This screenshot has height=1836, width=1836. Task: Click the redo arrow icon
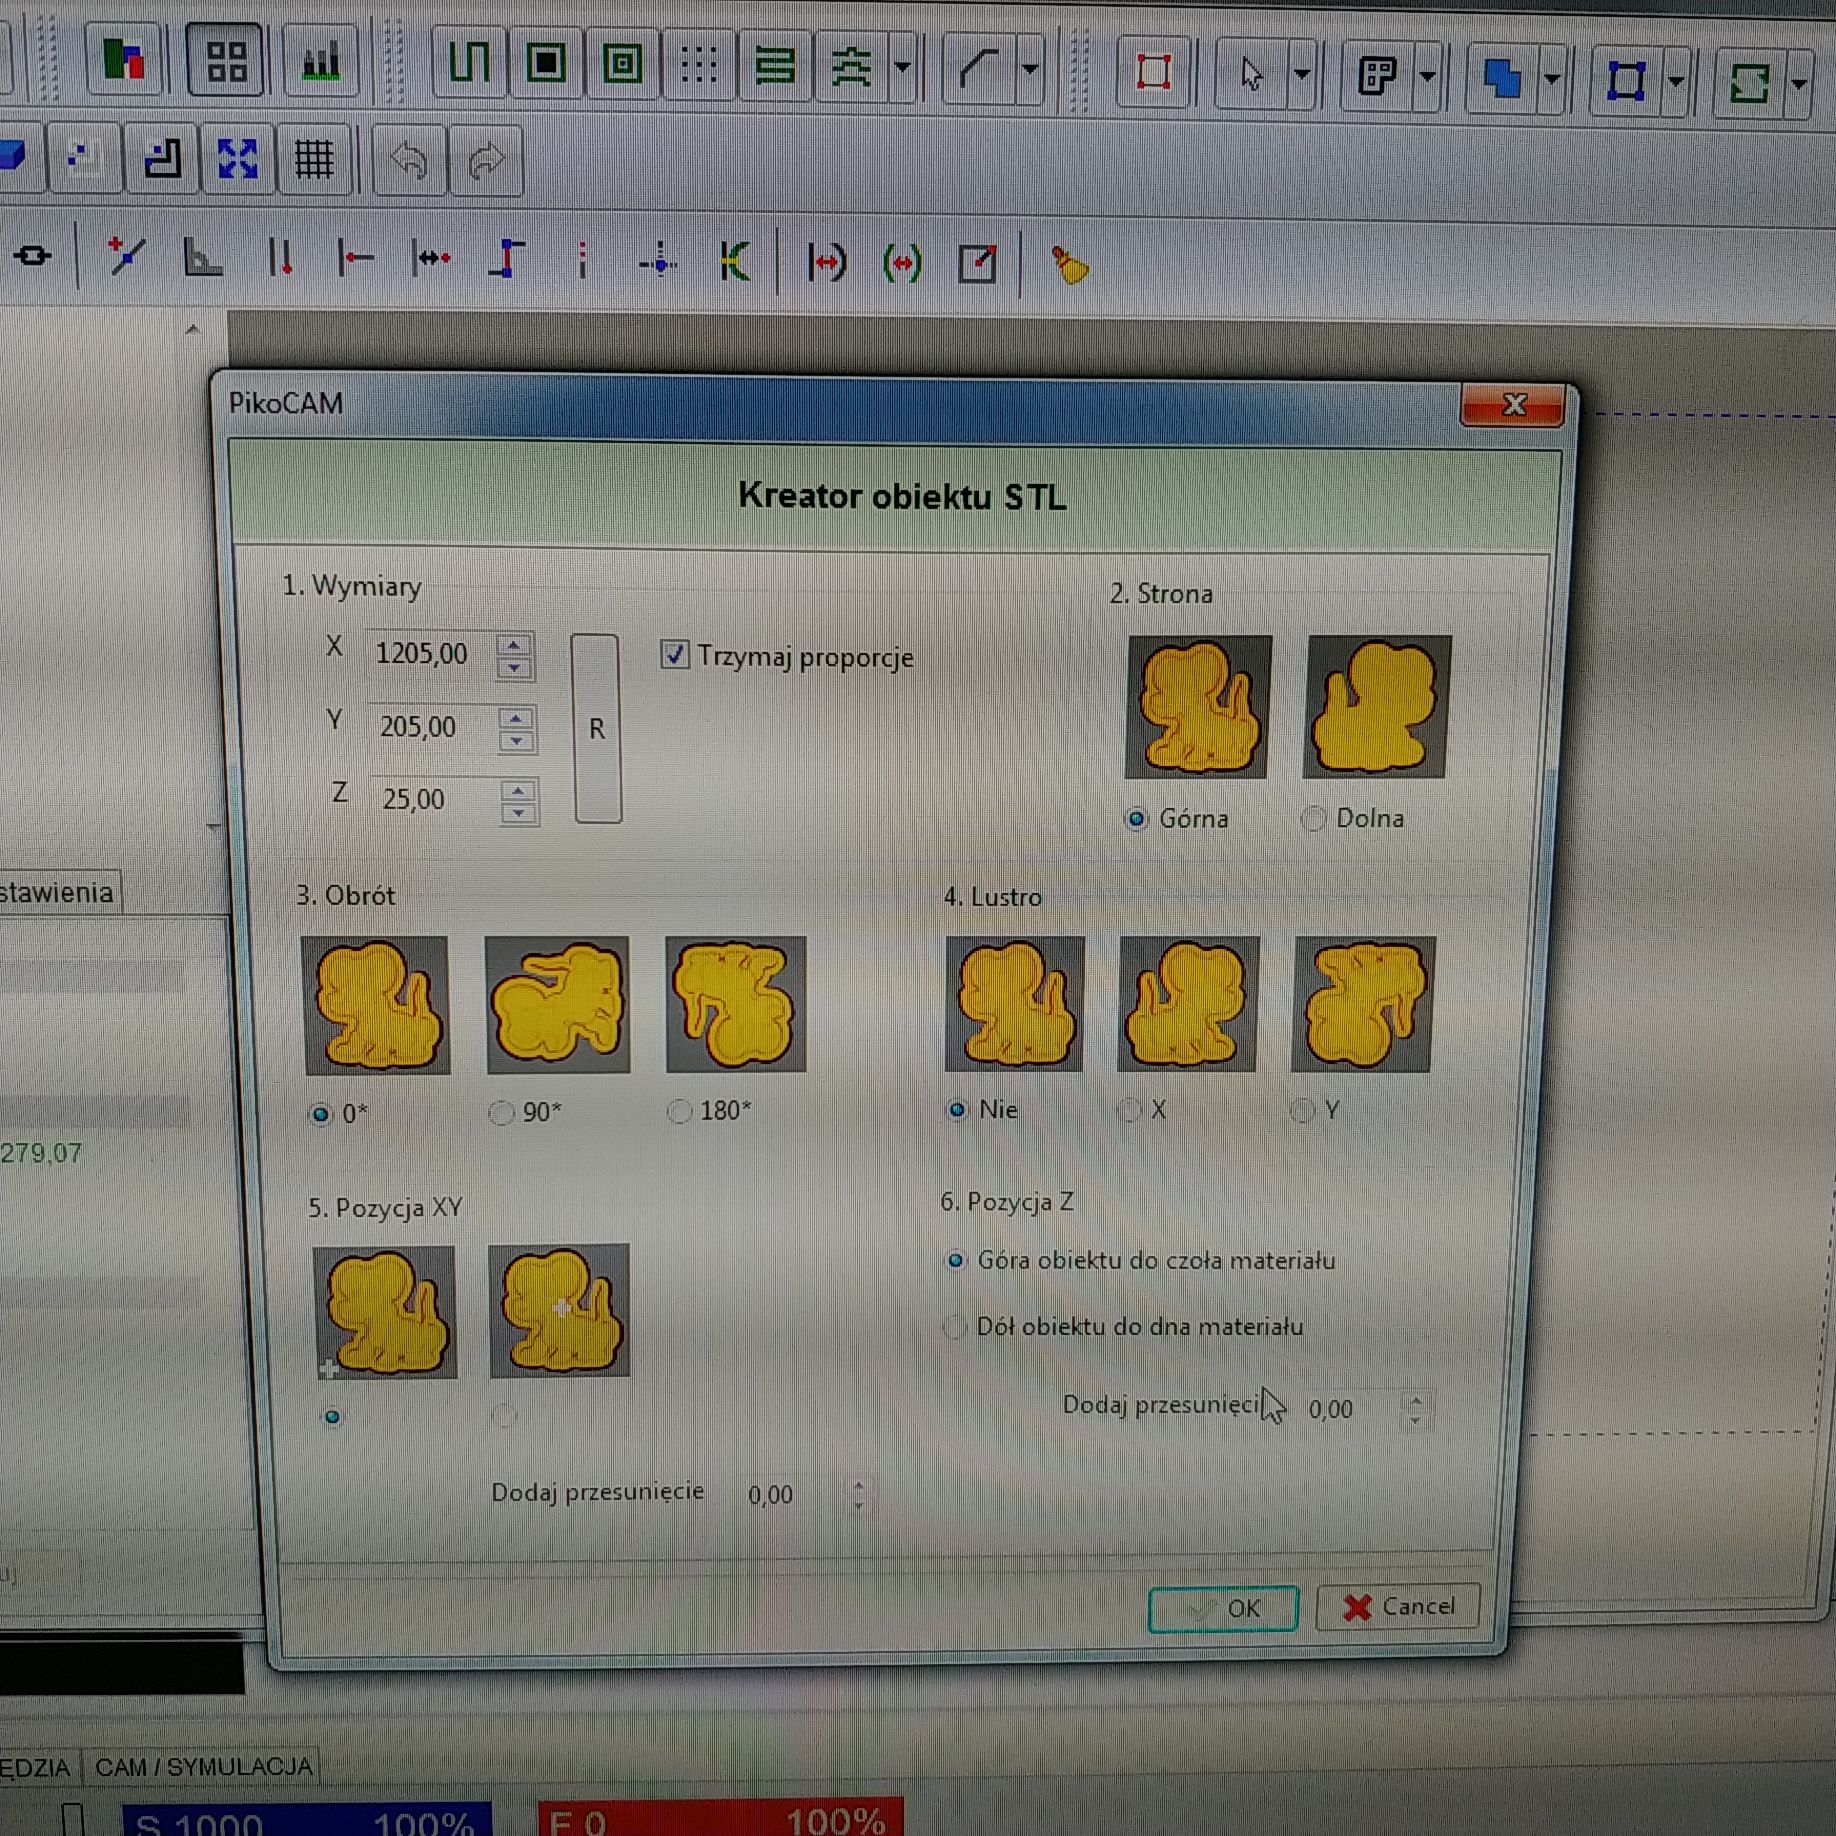coord(486,161)
